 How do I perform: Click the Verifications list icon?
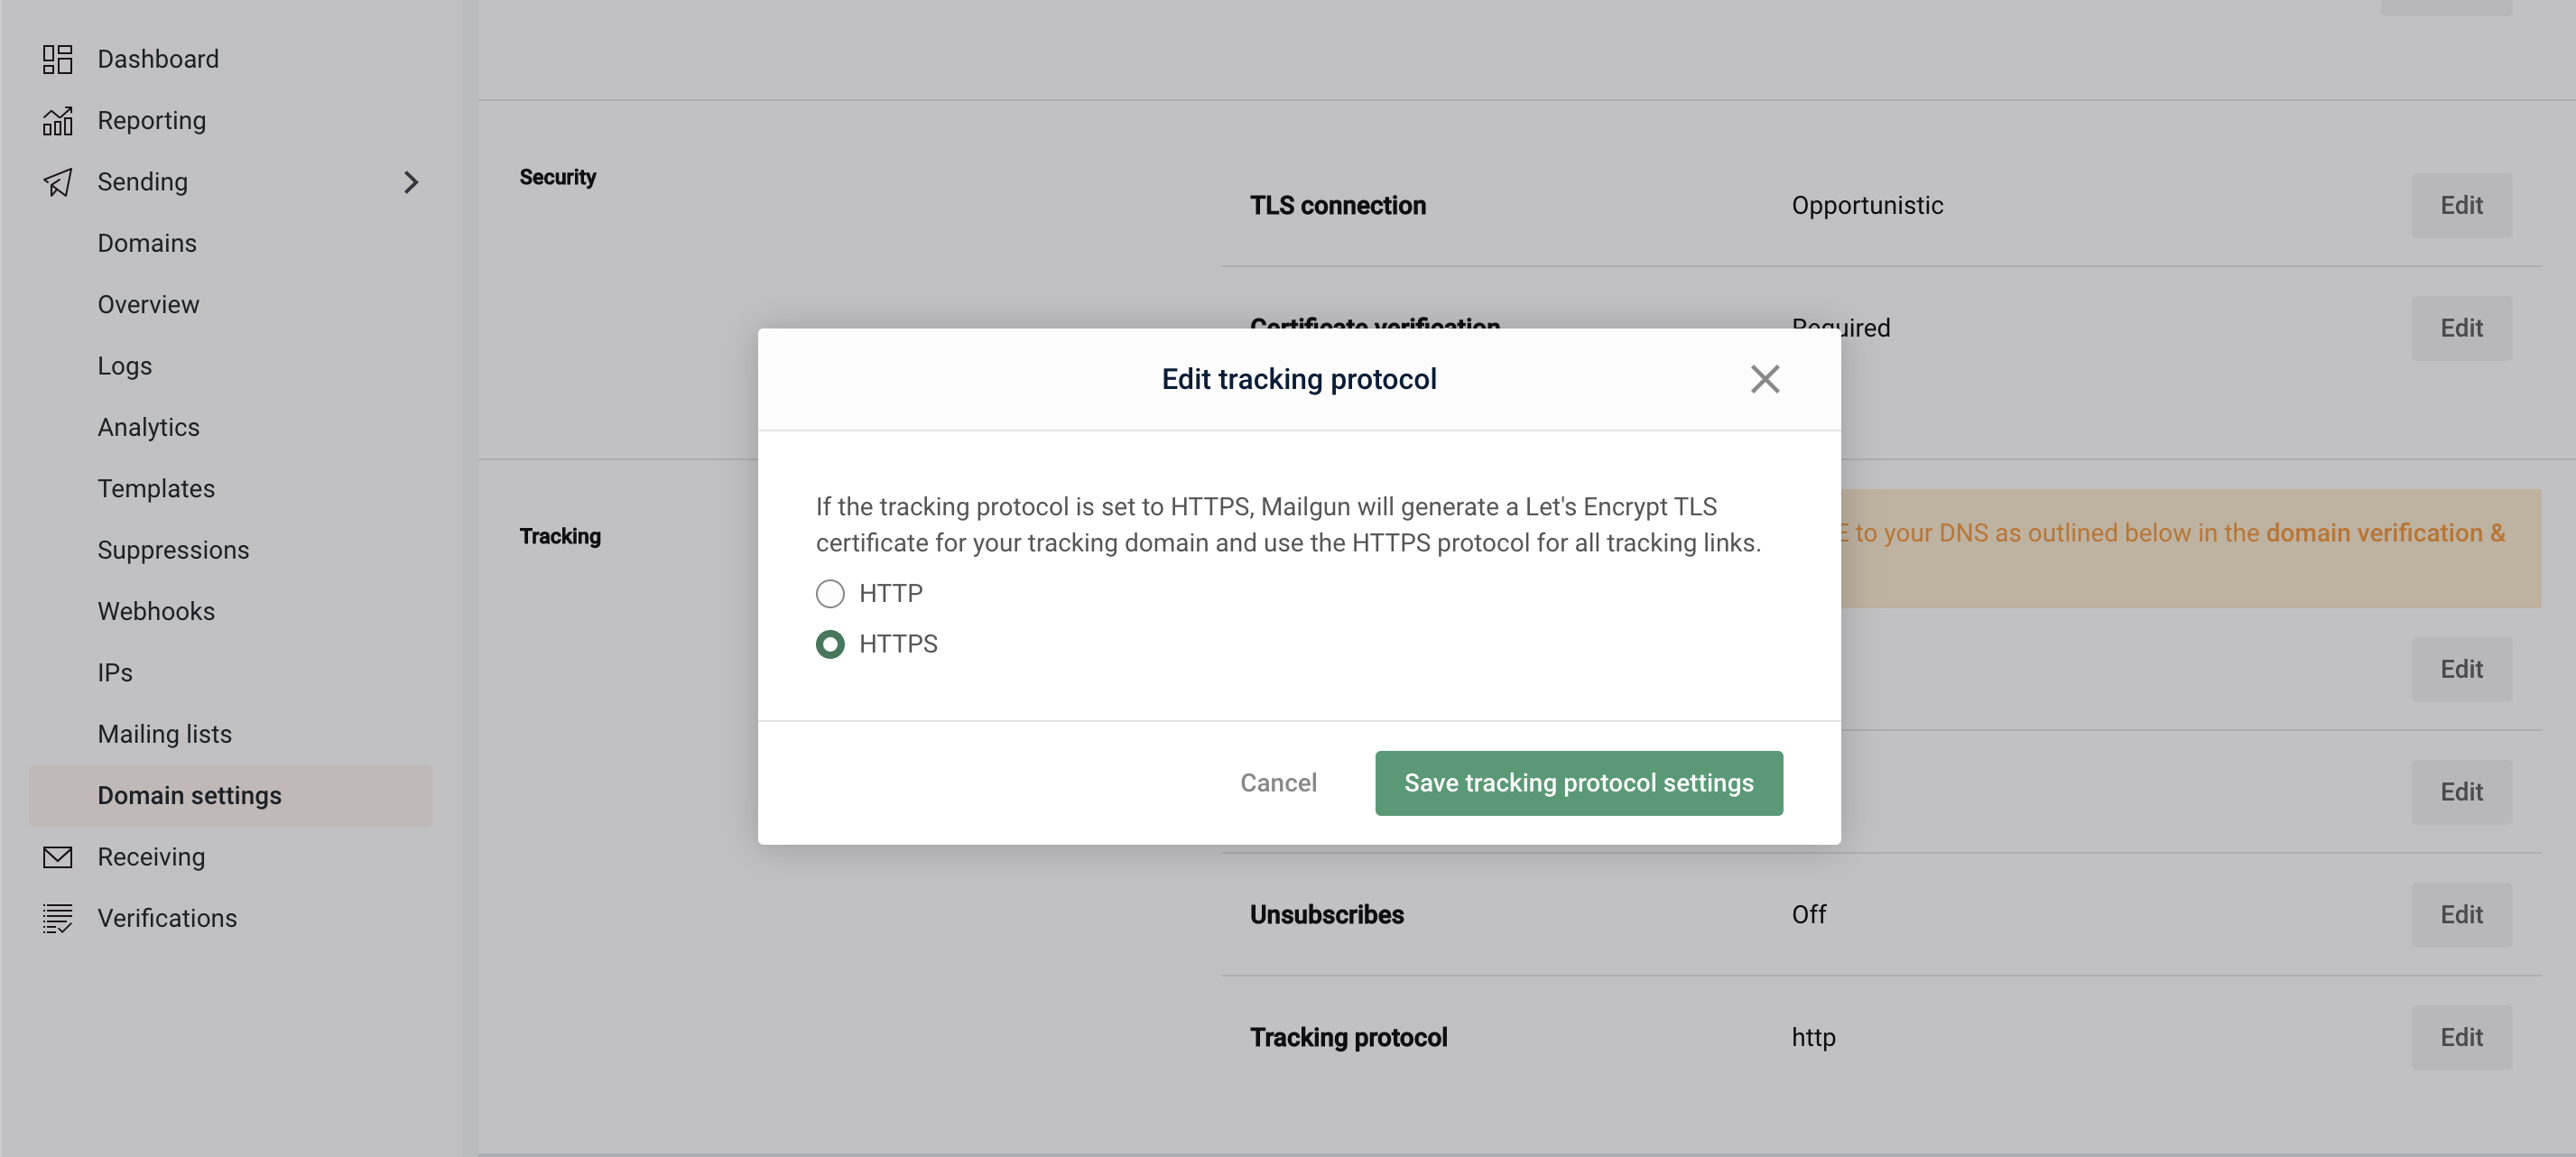58,918
